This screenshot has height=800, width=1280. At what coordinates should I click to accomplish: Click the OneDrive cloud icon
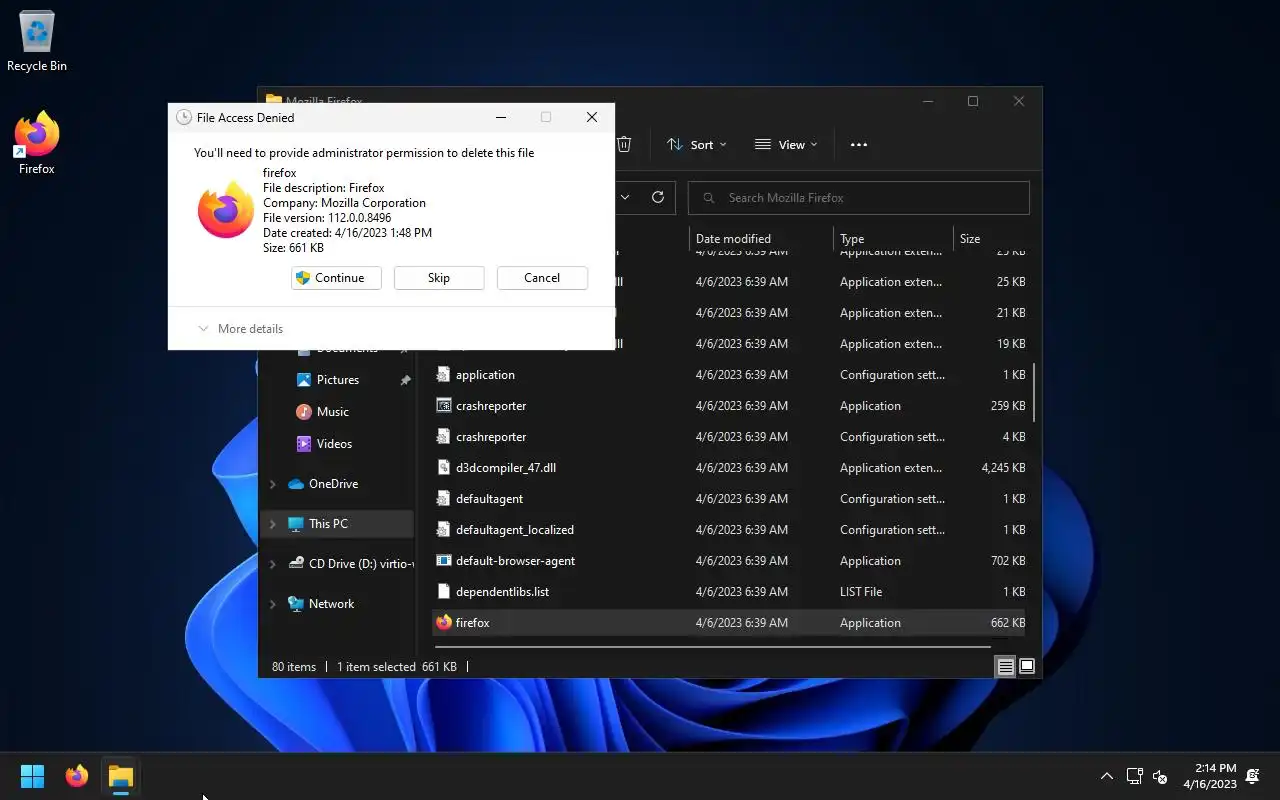(x=296, y=484)
